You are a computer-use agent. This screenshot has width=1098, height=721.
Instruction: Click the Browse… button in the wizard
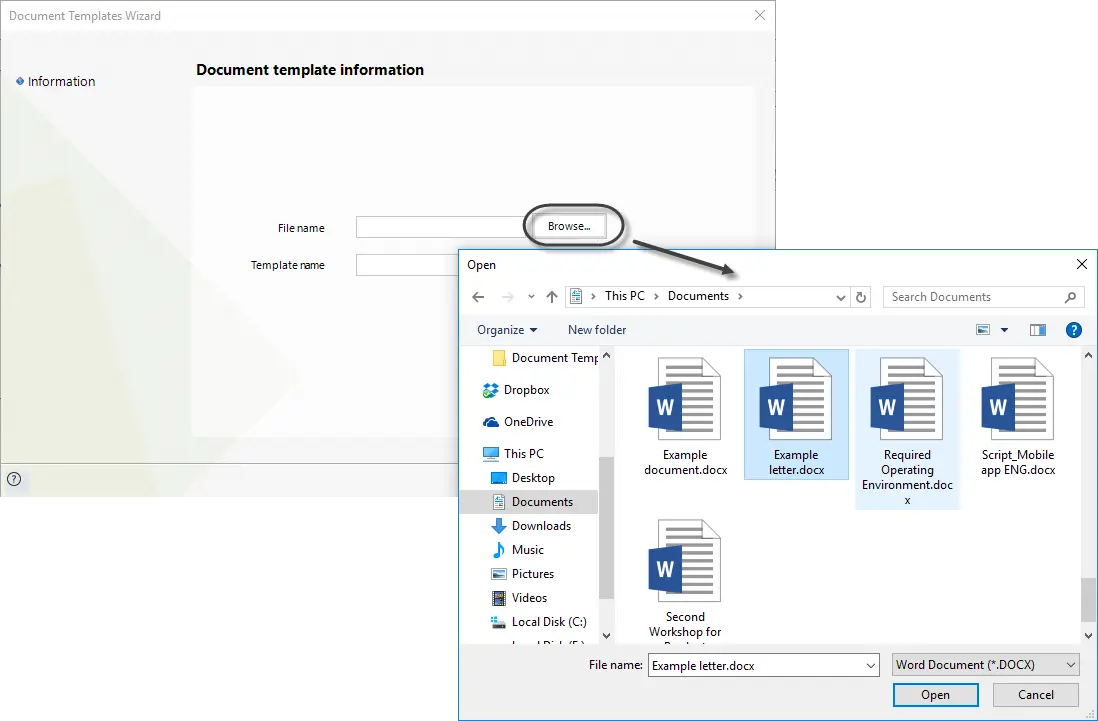click(x=569, y=226)
